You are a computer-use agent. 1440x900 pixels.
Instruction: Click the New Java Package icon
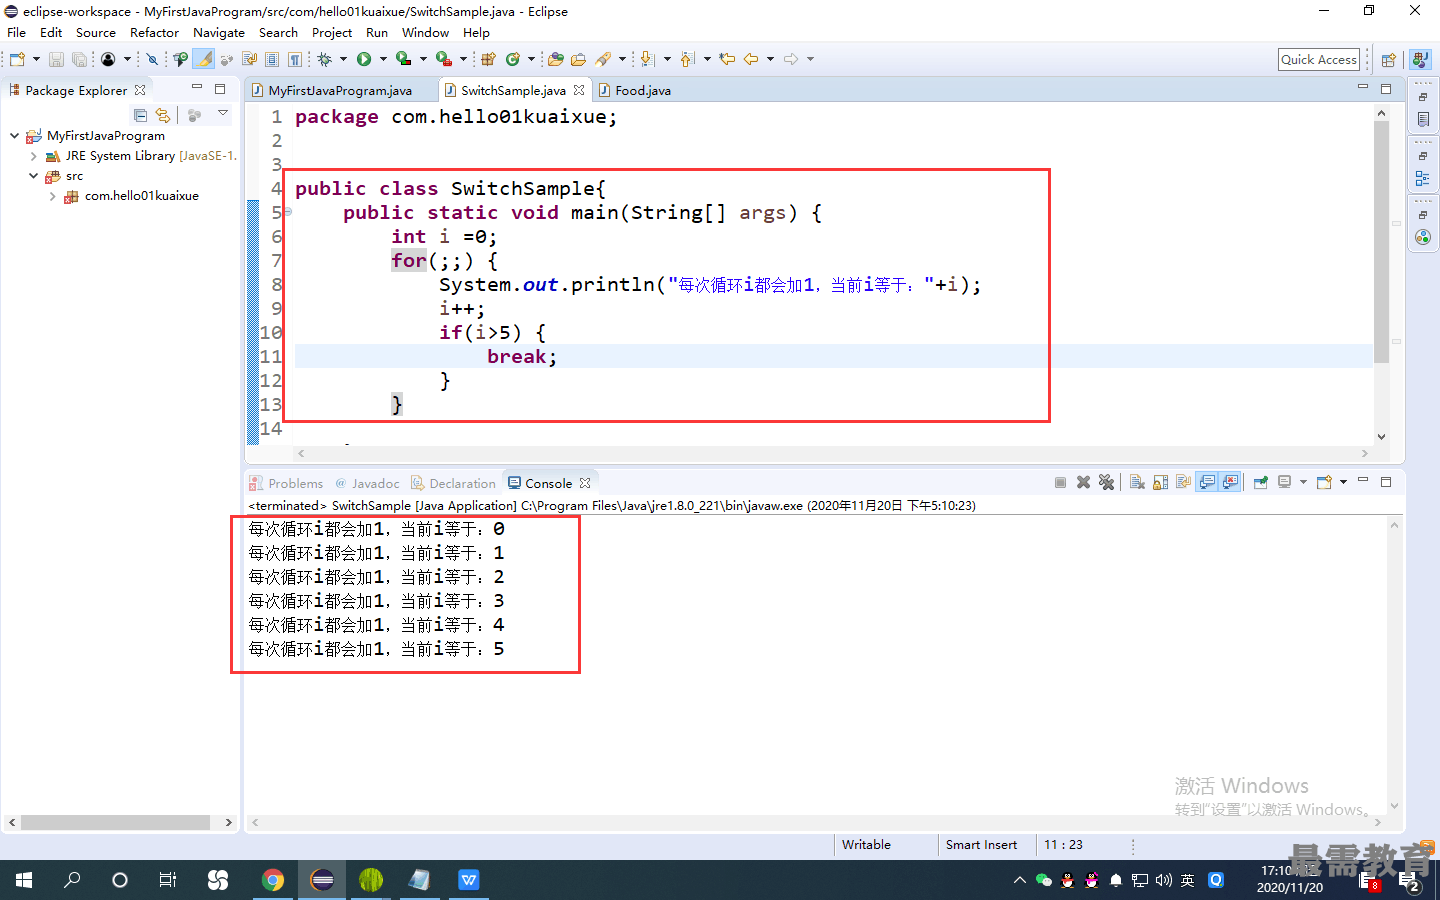488,59
